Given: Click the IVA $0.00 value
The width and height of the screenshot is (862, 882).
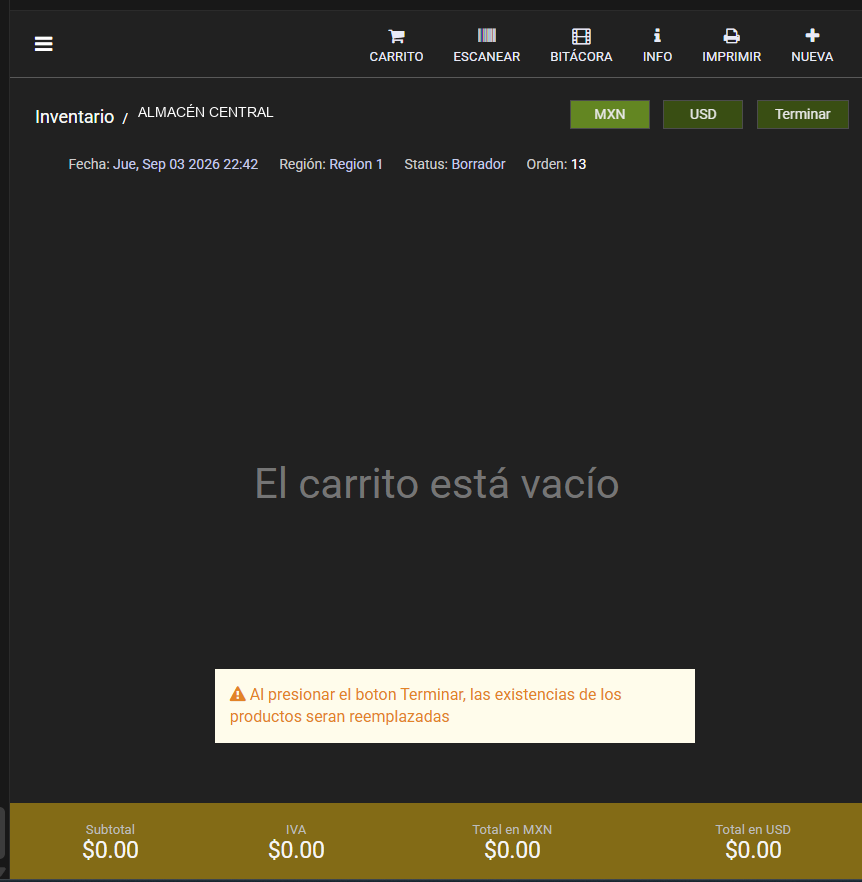Looking at the screenshot, I should coord(296,850).
